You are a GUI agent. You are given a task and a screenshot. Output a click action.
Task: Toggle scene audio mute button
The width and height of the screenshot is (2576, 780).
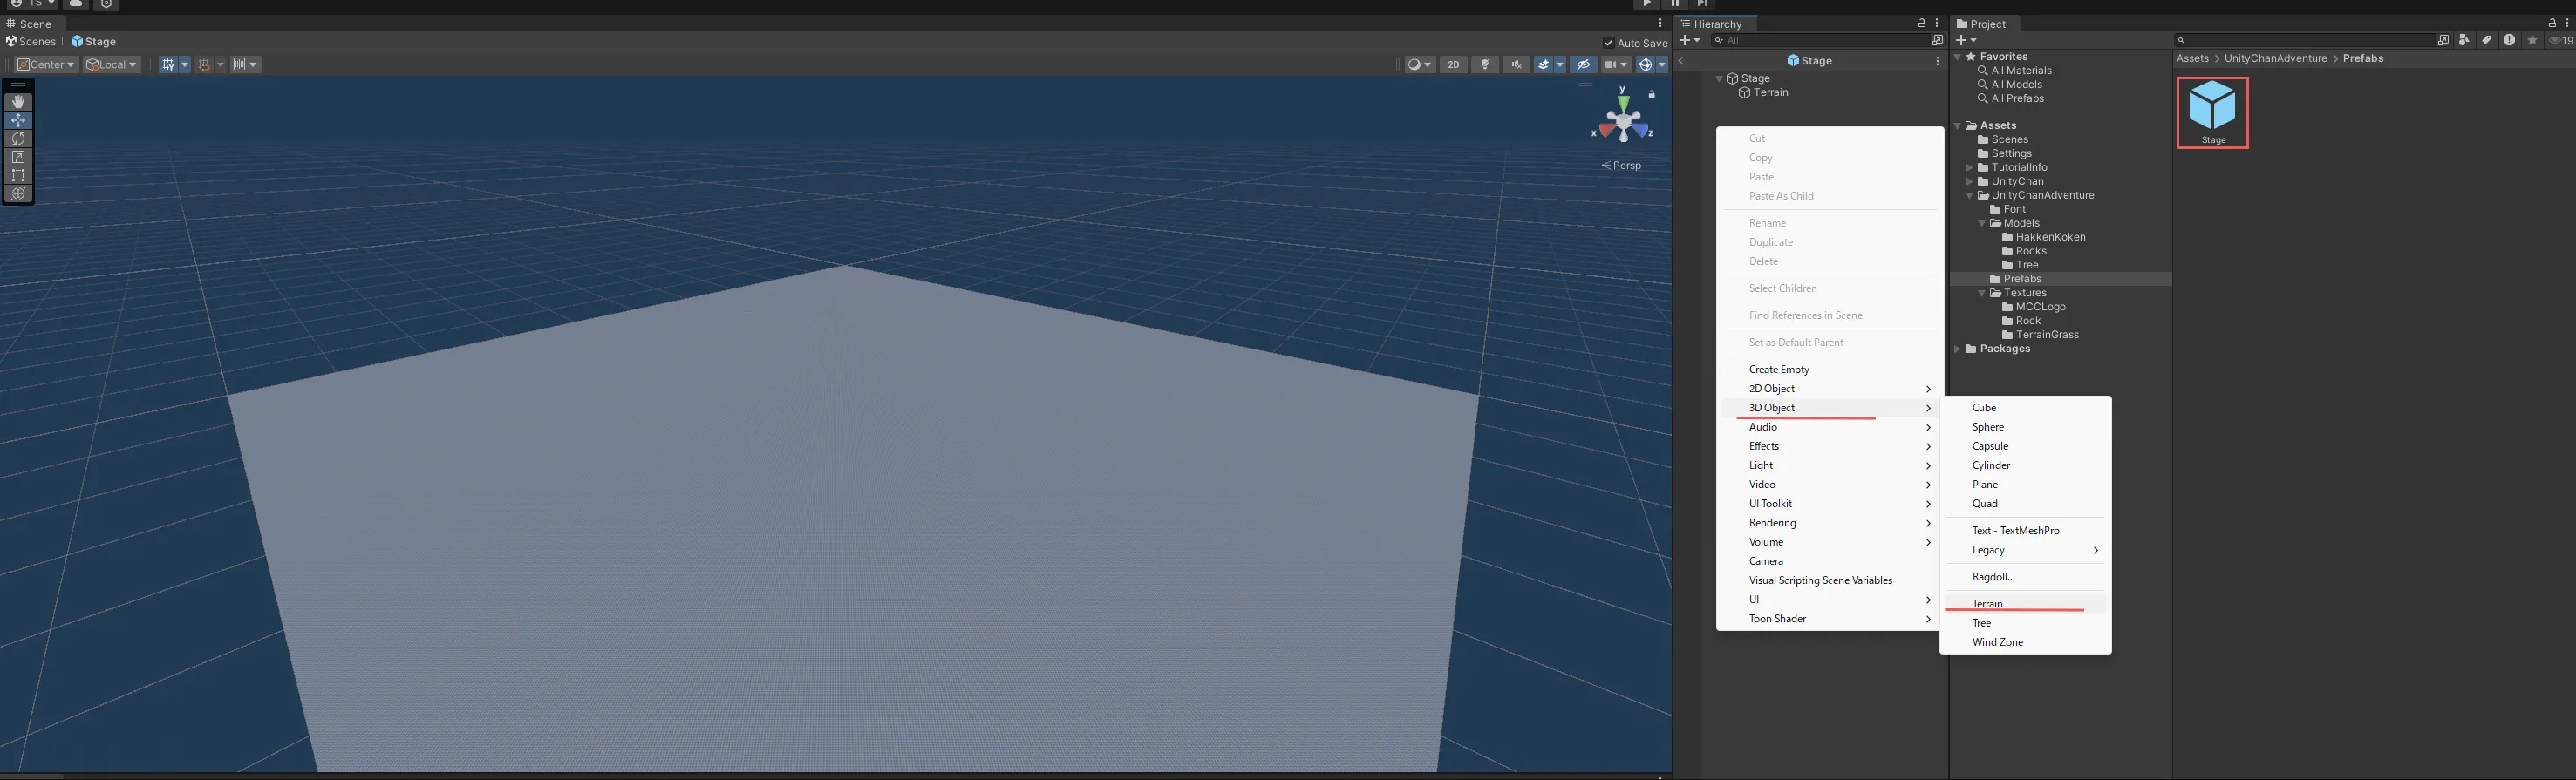pos(1516,65)
